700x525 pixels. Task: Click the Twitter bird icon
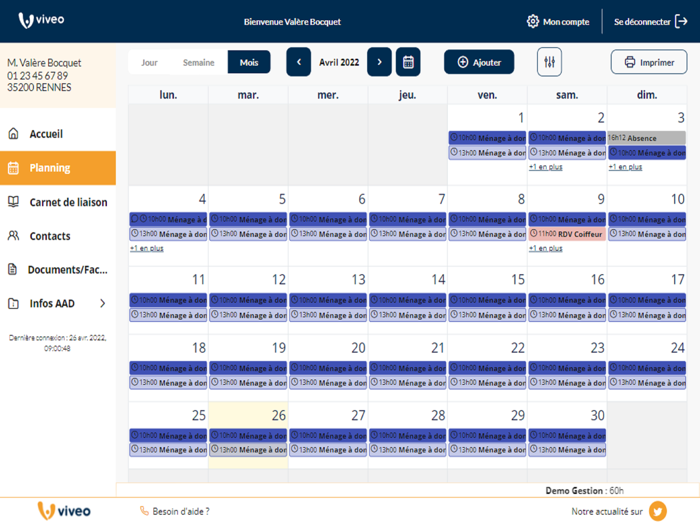point(658,511)
